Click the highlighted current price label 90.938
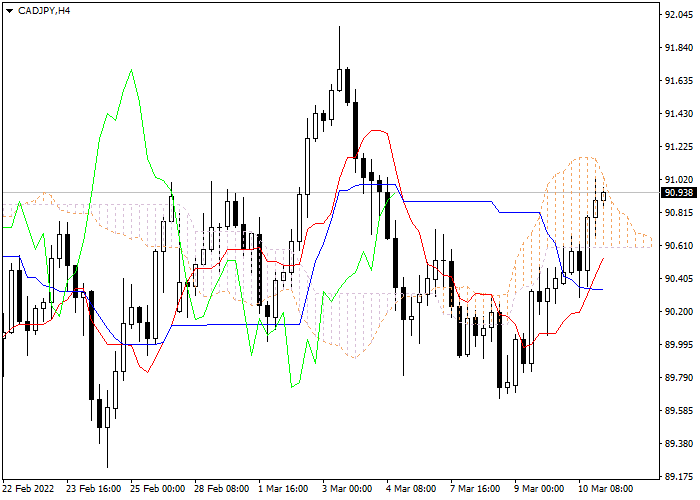 pos(678,192)
